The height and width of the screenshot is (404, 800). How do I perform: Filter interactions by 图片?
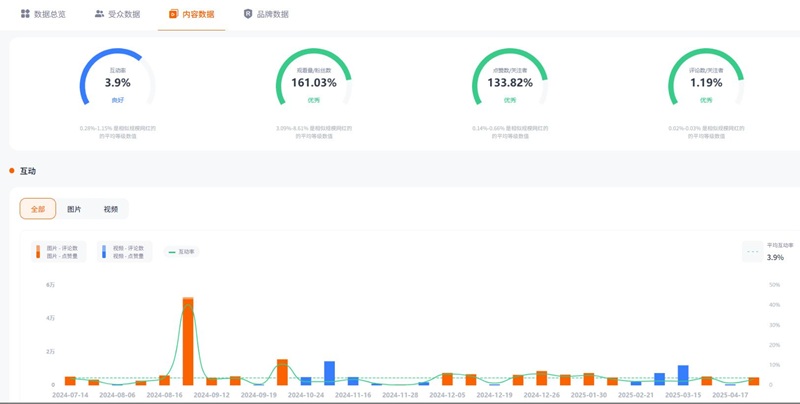point(74,209)
